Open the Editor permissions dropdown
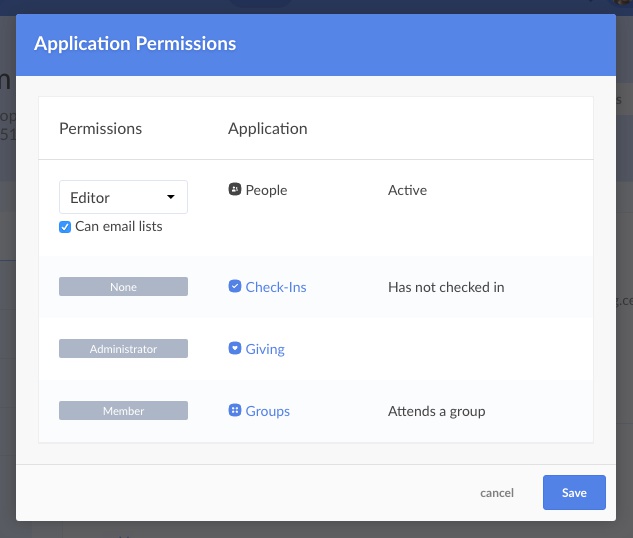 (x=123, y=197)
